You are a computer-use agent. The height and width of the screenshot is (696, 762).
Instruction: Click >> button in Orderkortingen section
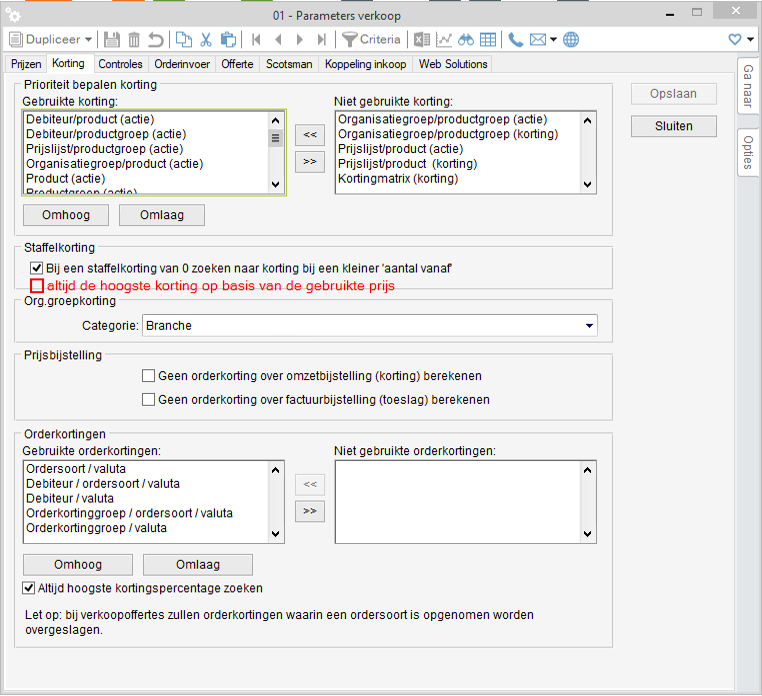[x=310, y=511]
